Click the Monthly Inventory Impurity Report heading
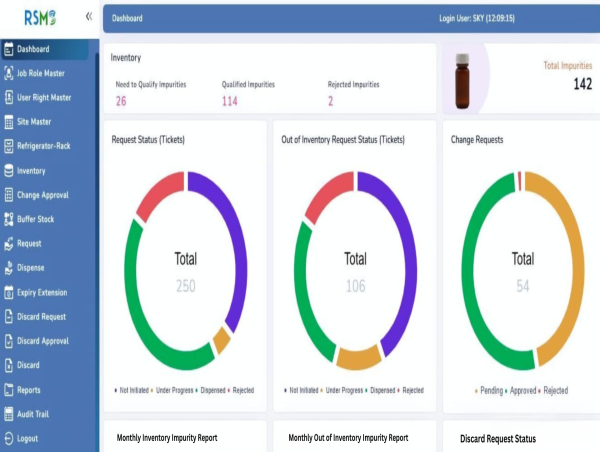 [x=167, y=438]
